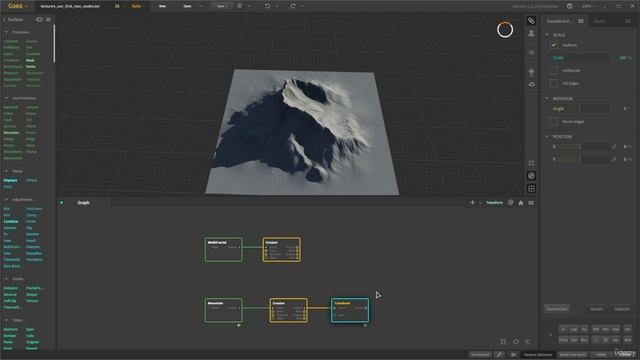
Task: Click the auto-arrange icon at graph bottom
Action: click(x=527, y=341)
